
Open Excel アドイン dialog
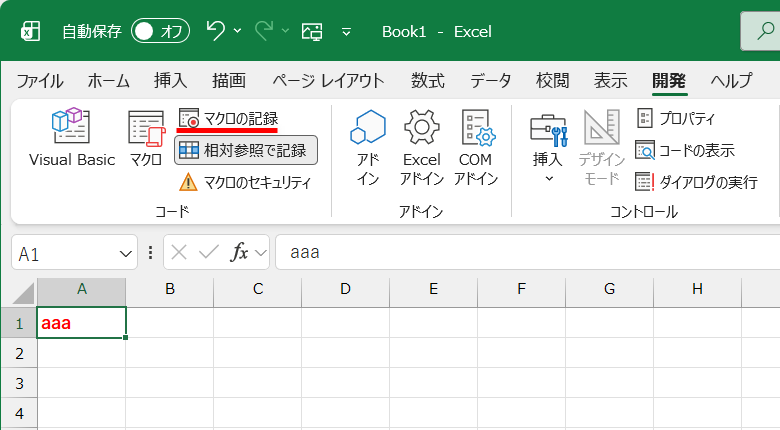[x=422, y=147]
